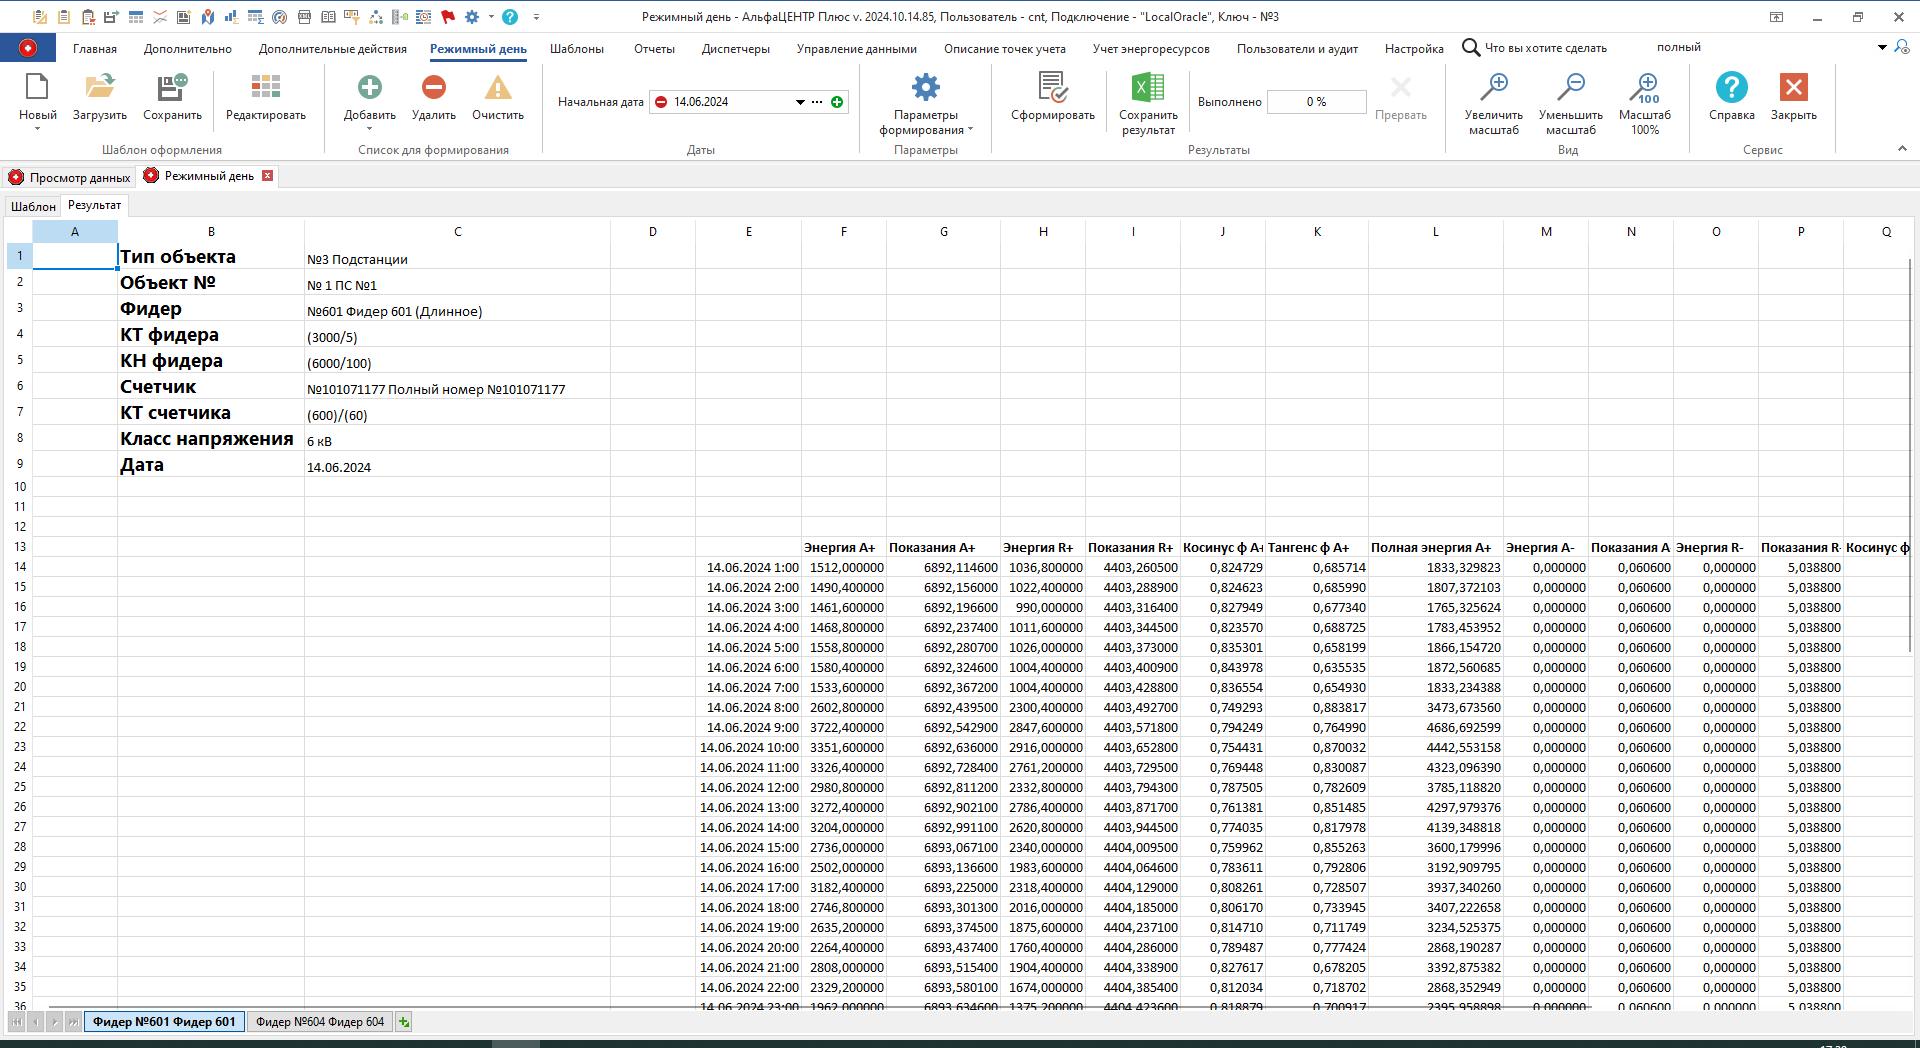Image resolution: width=1920 pixels, height=1048 pixels.
Task: Save the result to Excel
Action: [x=1148, y=89]
